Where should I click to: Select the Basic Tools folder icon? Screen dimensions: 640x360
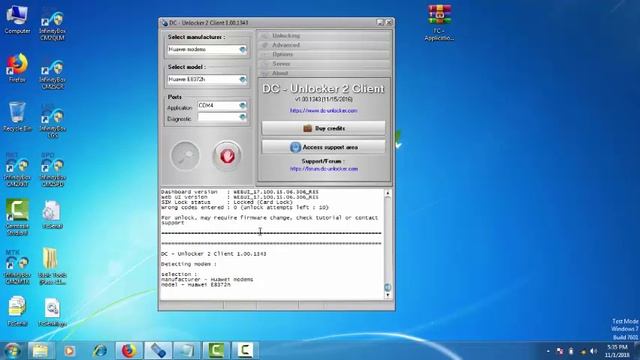click(52, 266)
